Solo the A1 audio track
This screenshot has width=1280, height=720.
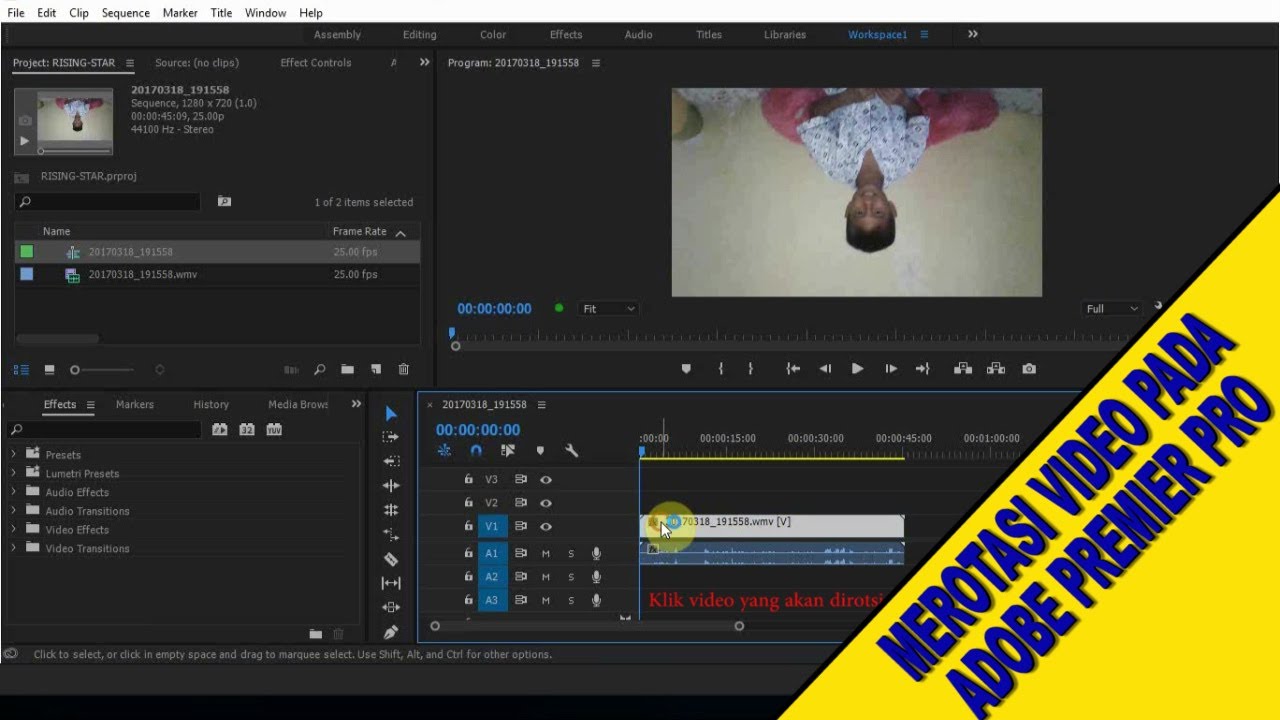pyautogui.click(x=571, y=553)
